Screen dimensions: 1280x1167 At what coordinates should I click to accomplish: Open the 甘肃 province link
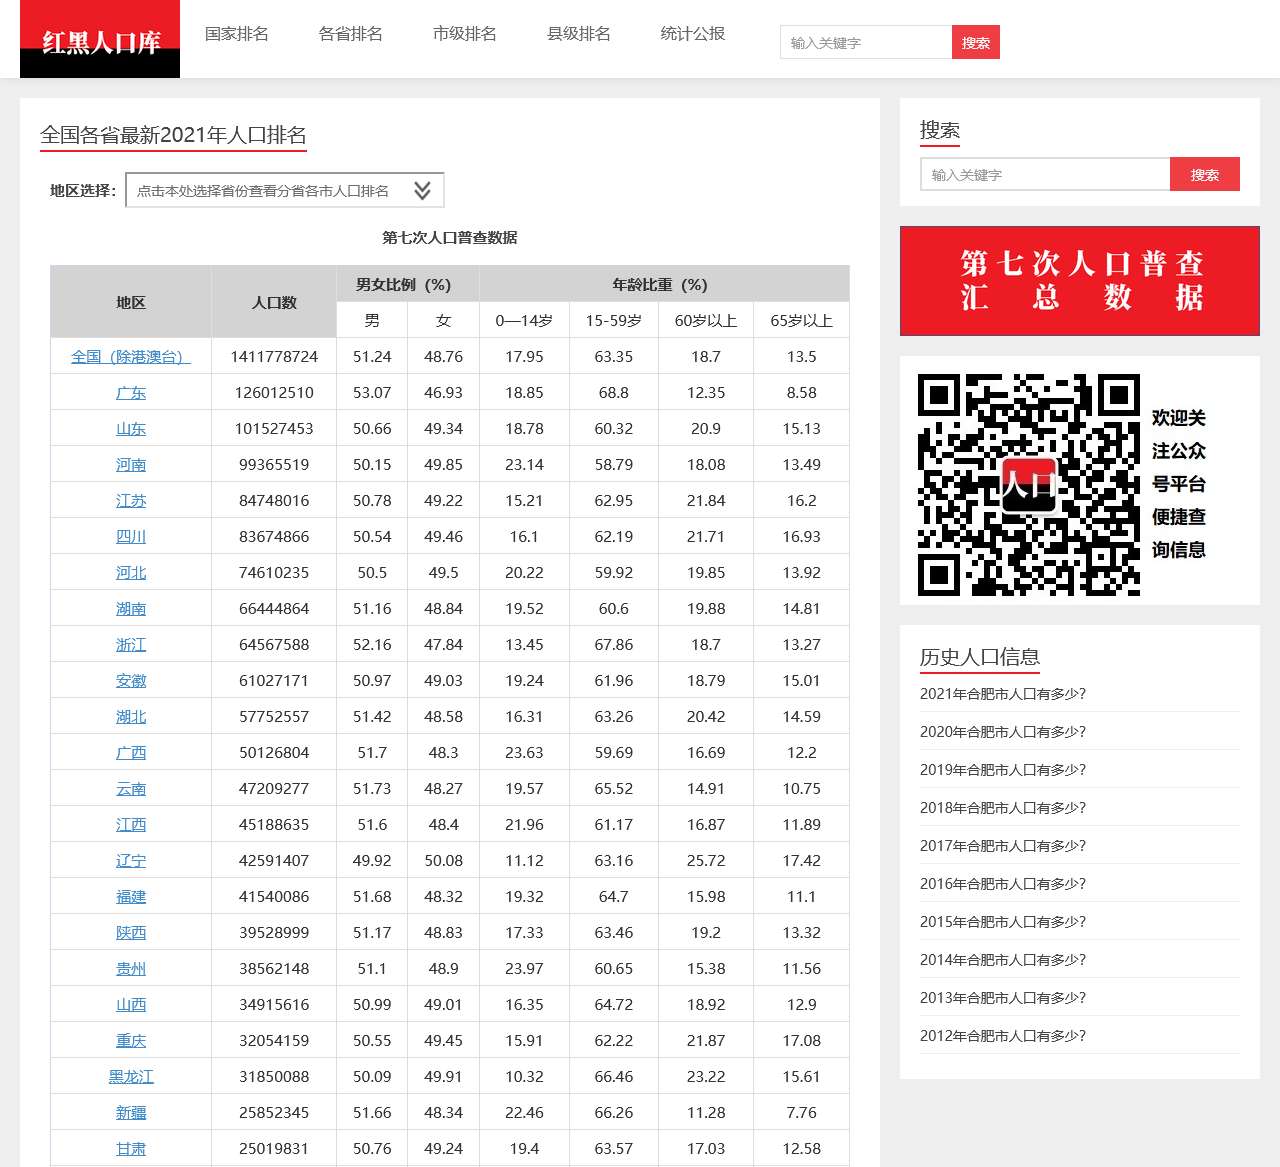click(131, 1149)
